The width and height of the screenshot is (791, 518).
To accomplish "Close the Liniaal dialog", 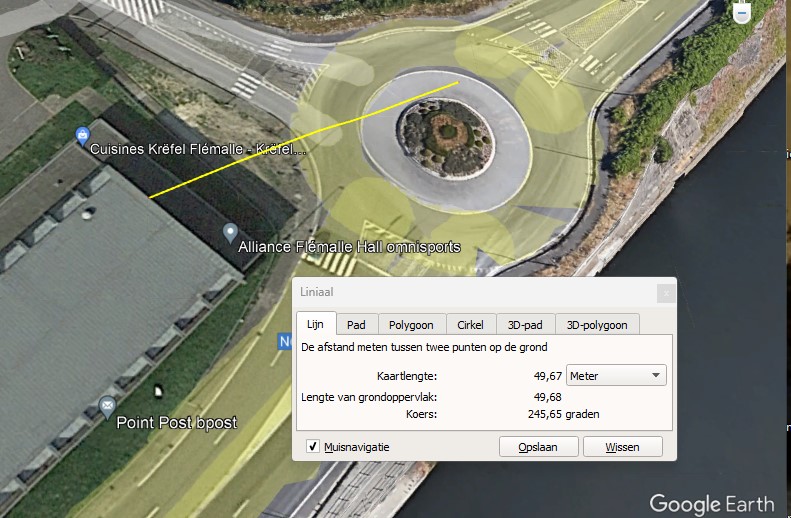I will (x=666, y=293).
